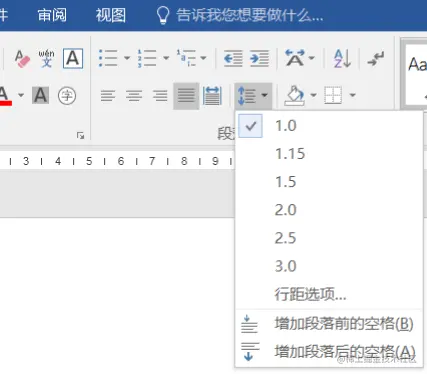Increase the paragraph indent
The height and width of the screenshot is (374, 427).
click(260, 58)
